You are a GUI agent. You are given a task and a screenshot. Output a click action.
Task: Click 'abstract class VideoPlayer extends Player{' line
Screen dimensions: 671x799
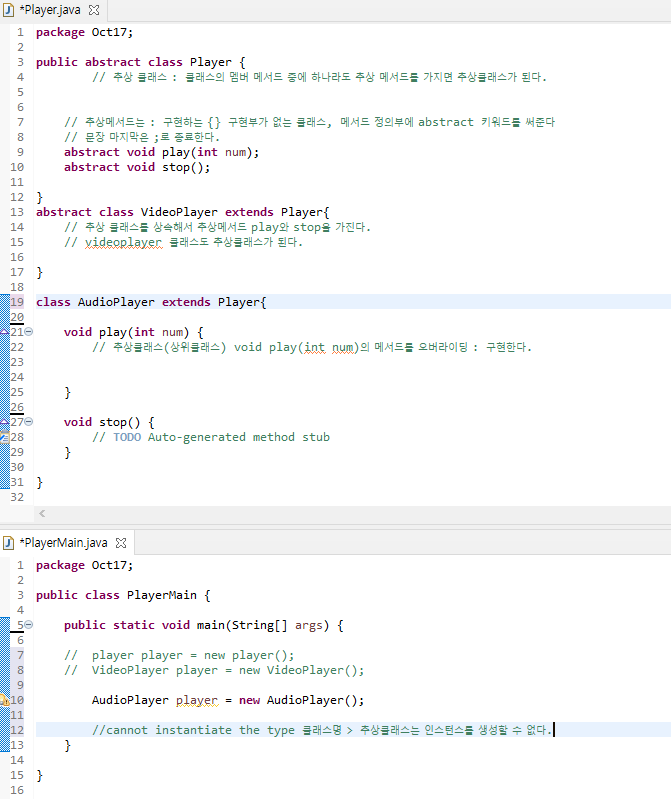pos(183,212)
